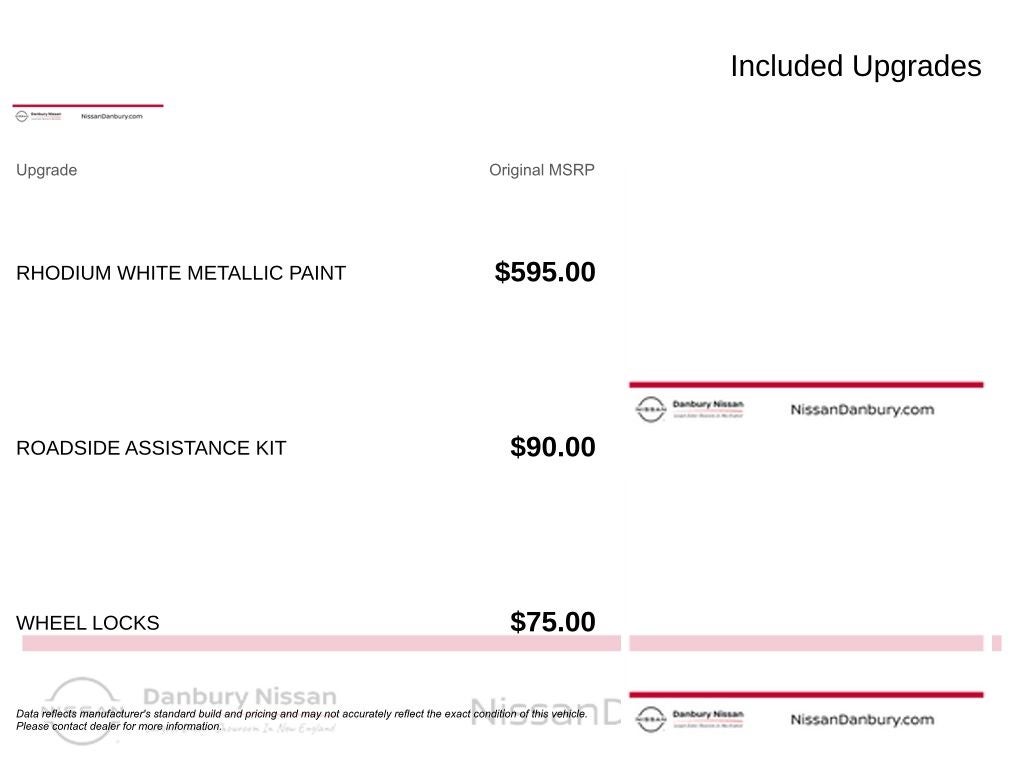
Task: Select the Roadside Assistance Kit upgrade
Action: tap(151, 448)
